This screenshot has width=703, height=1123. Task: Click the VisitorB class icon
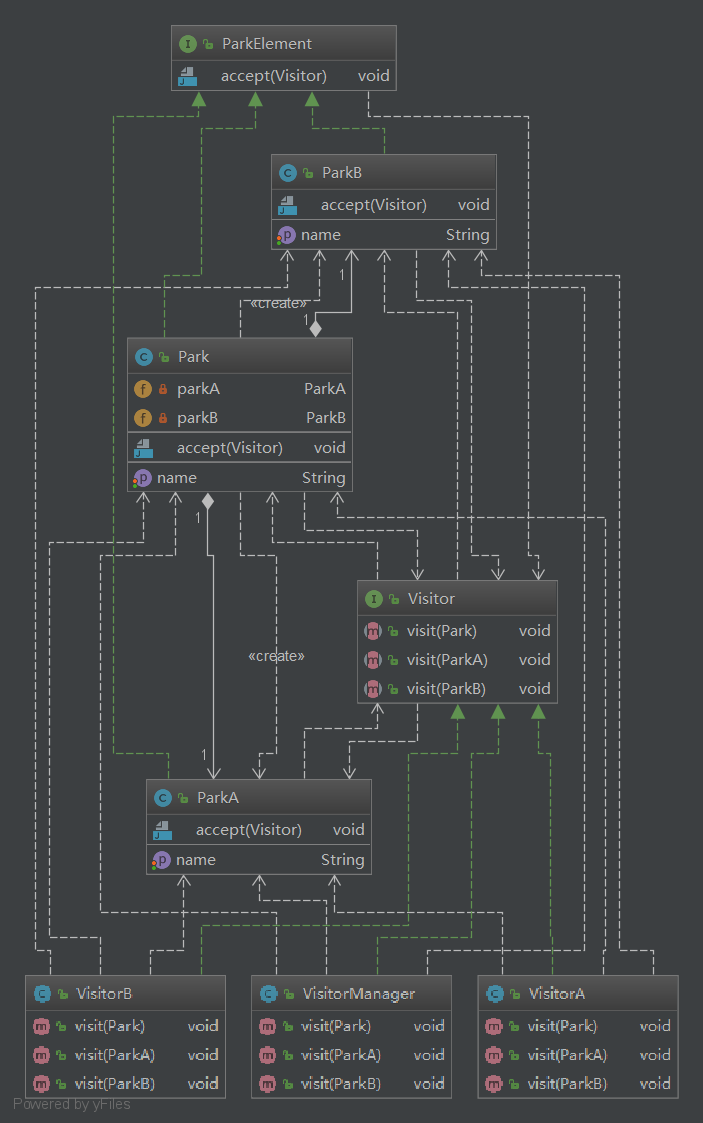pos(42,994)
